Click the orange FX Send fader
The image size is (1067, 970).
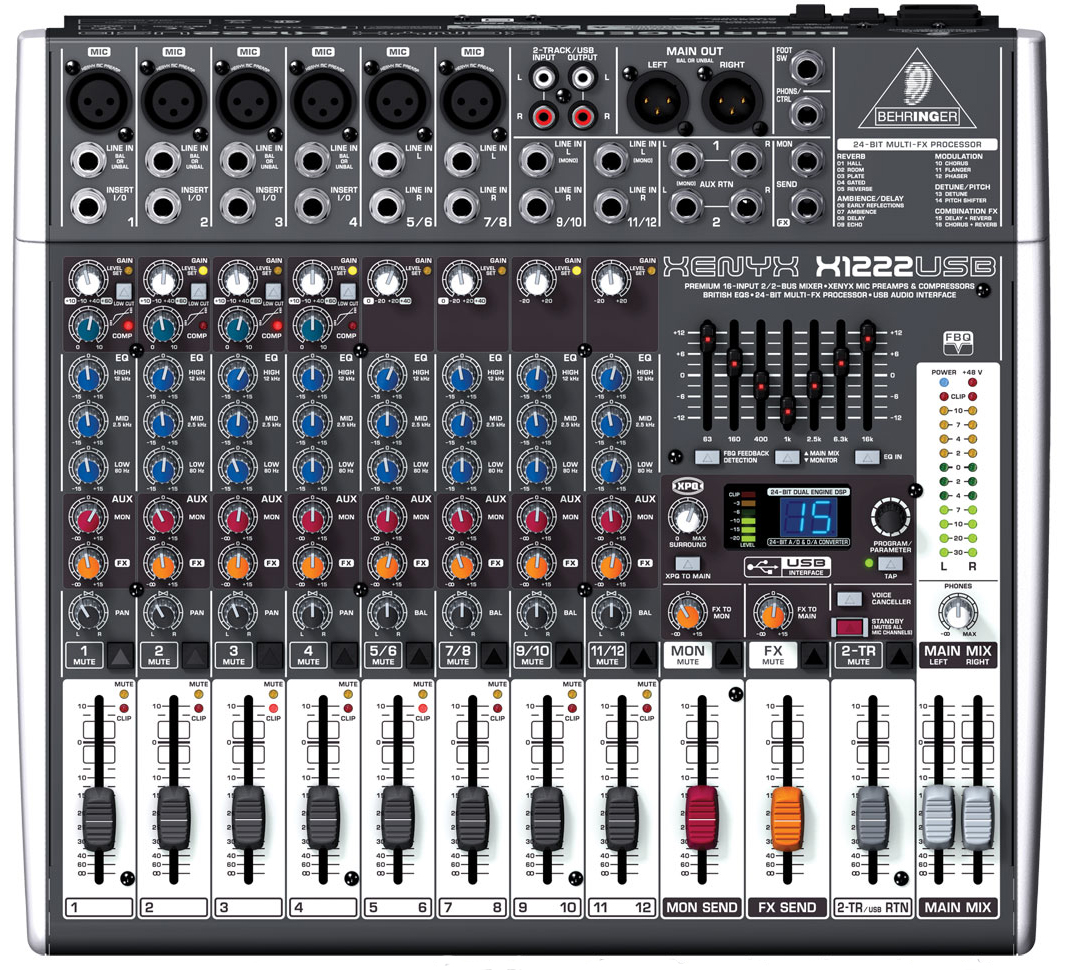(787, 813)
